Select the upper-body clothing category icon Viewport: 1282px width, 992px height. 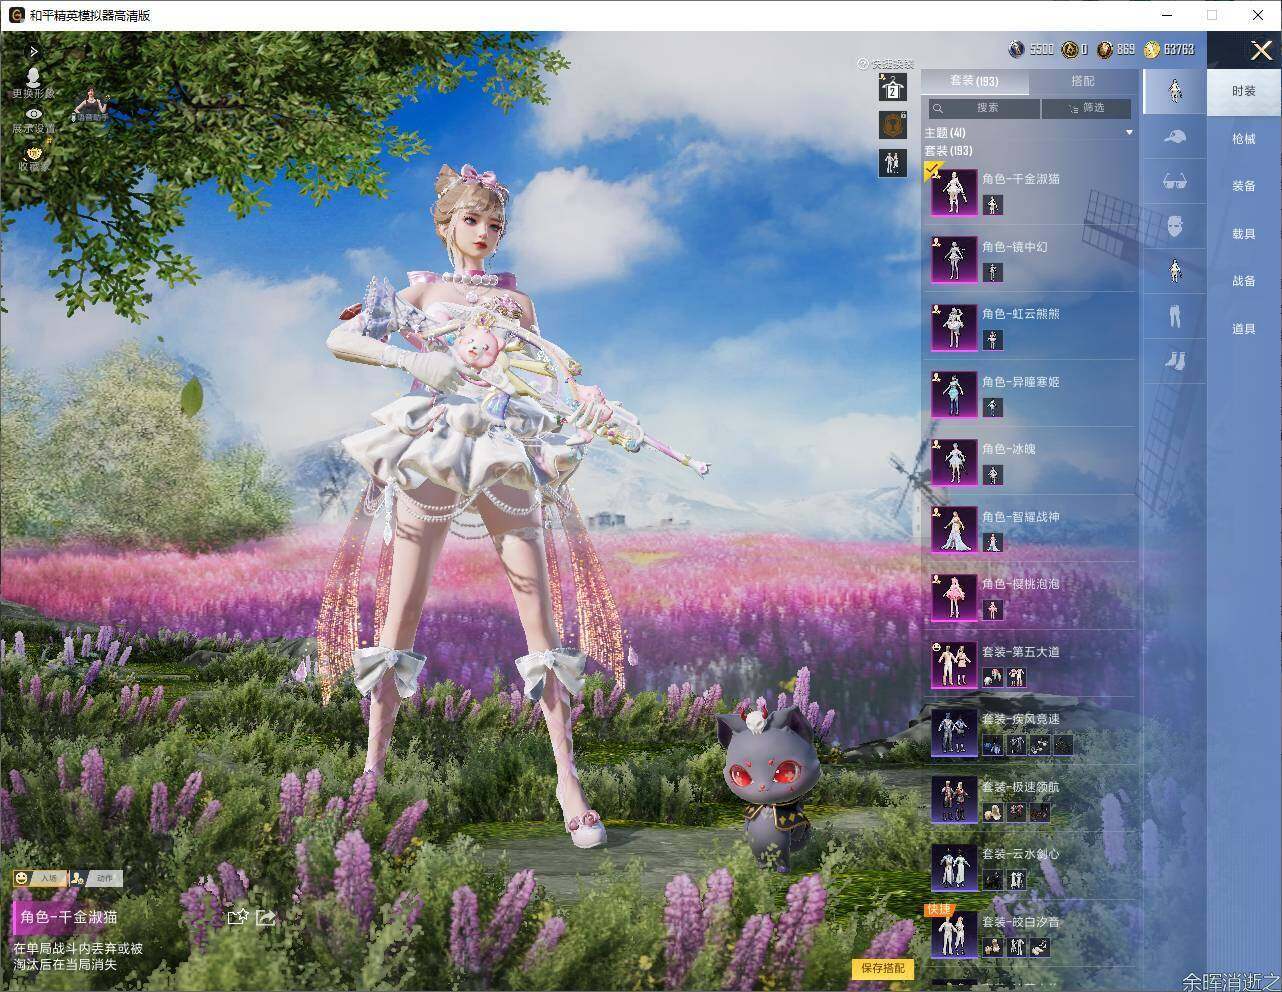pos(1175,270)
